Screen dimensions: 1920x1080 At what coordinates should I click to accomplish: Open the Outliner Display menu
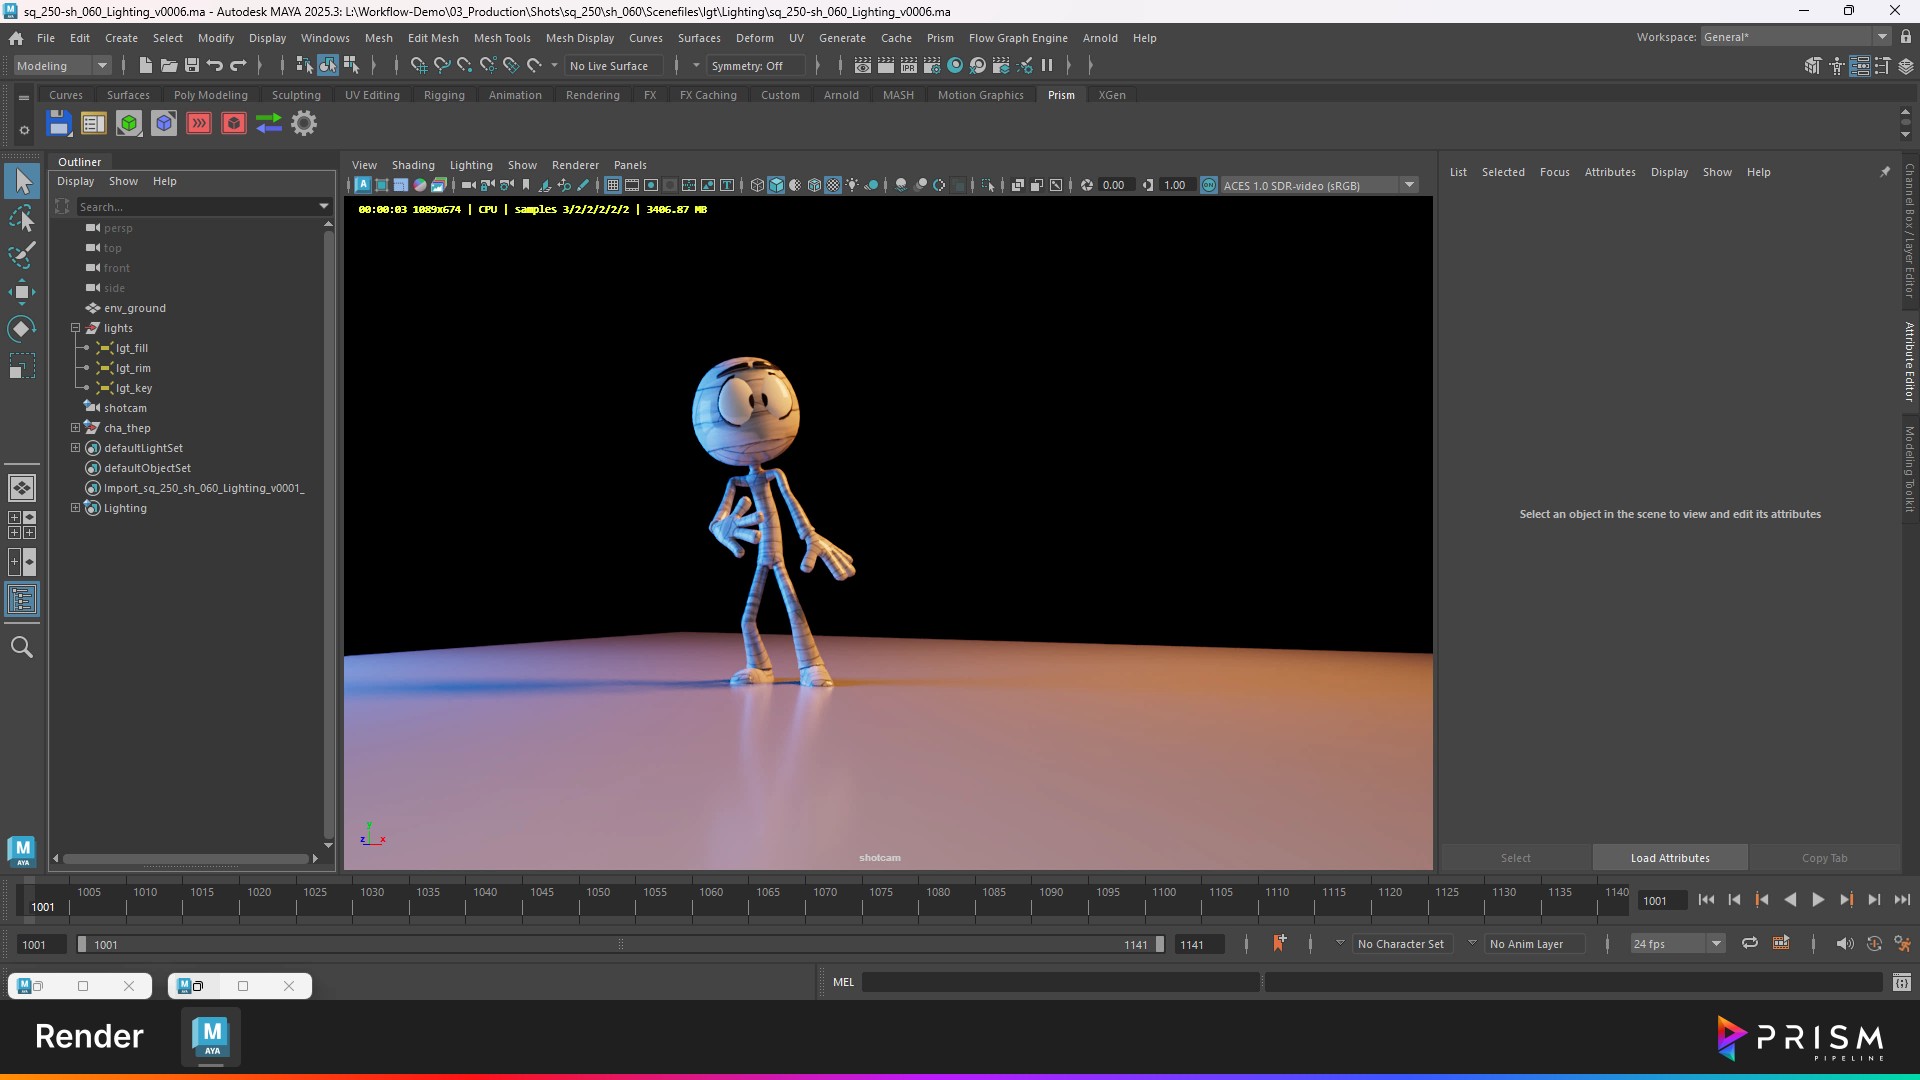point(75,181)
